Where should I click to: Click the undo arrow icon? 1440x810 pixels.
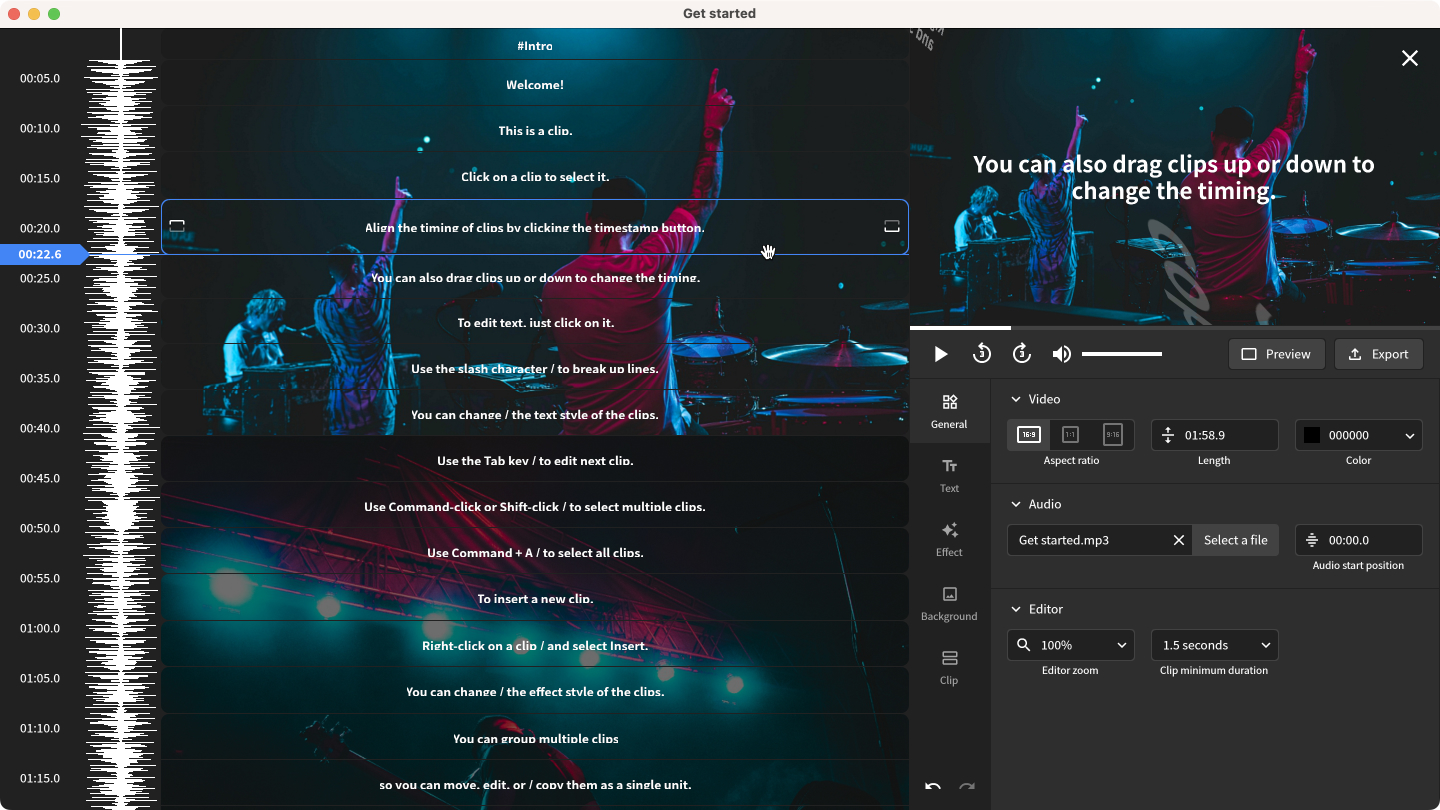click(x=932, y=787)
